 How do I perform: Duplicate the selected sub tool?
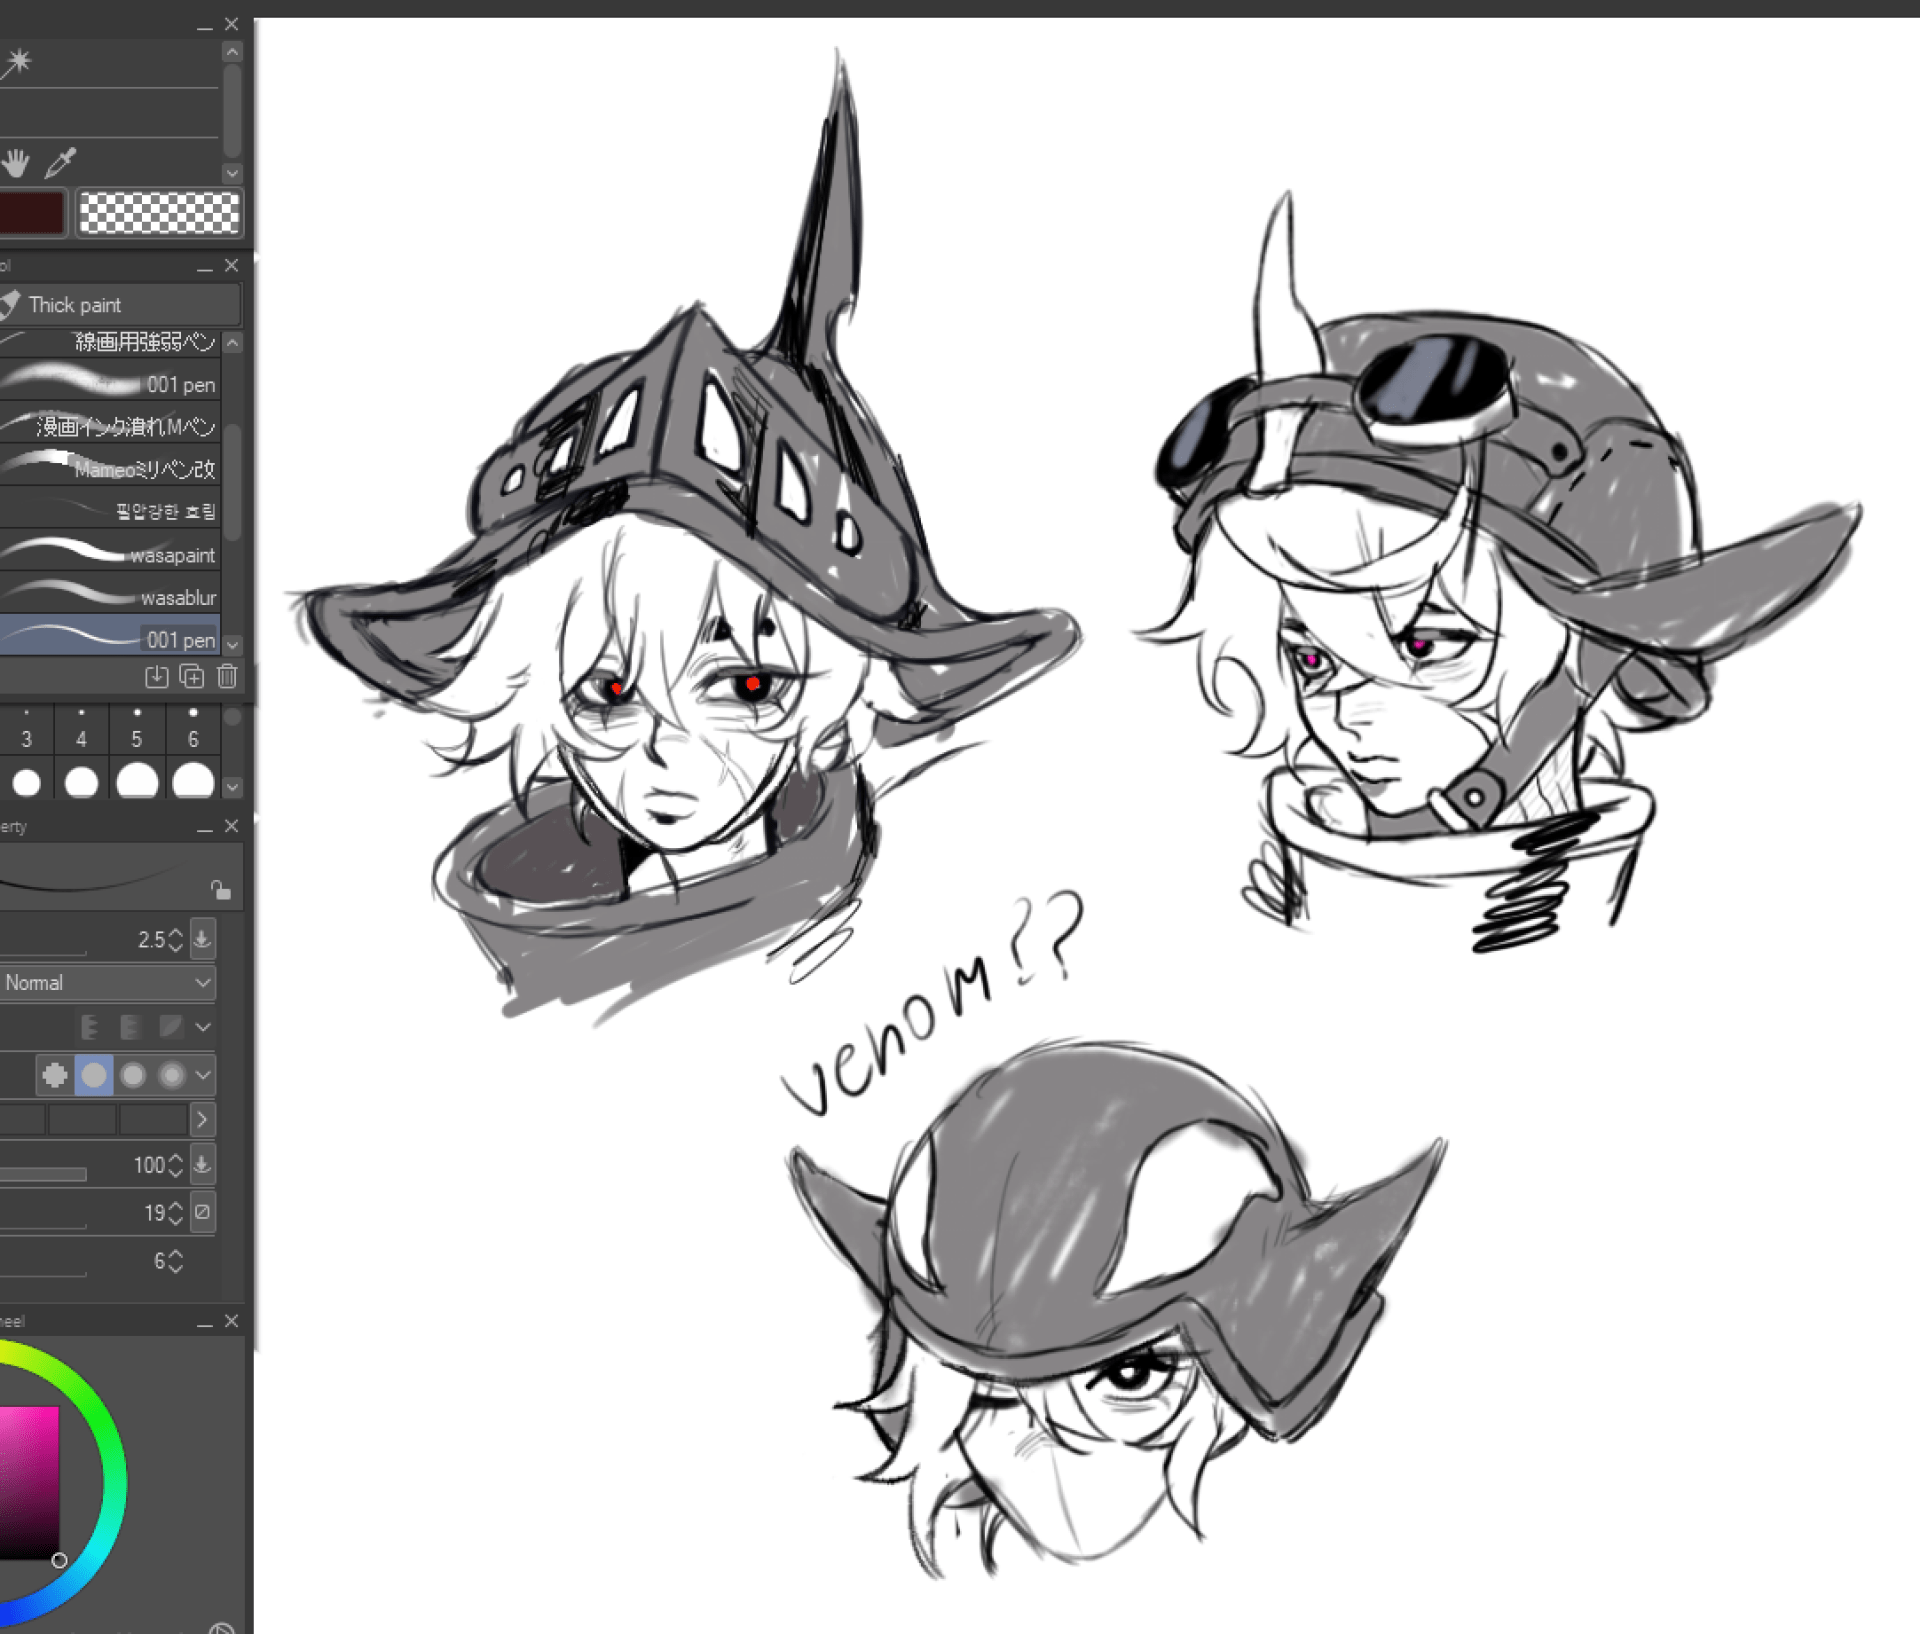click(x=192, y=677)
